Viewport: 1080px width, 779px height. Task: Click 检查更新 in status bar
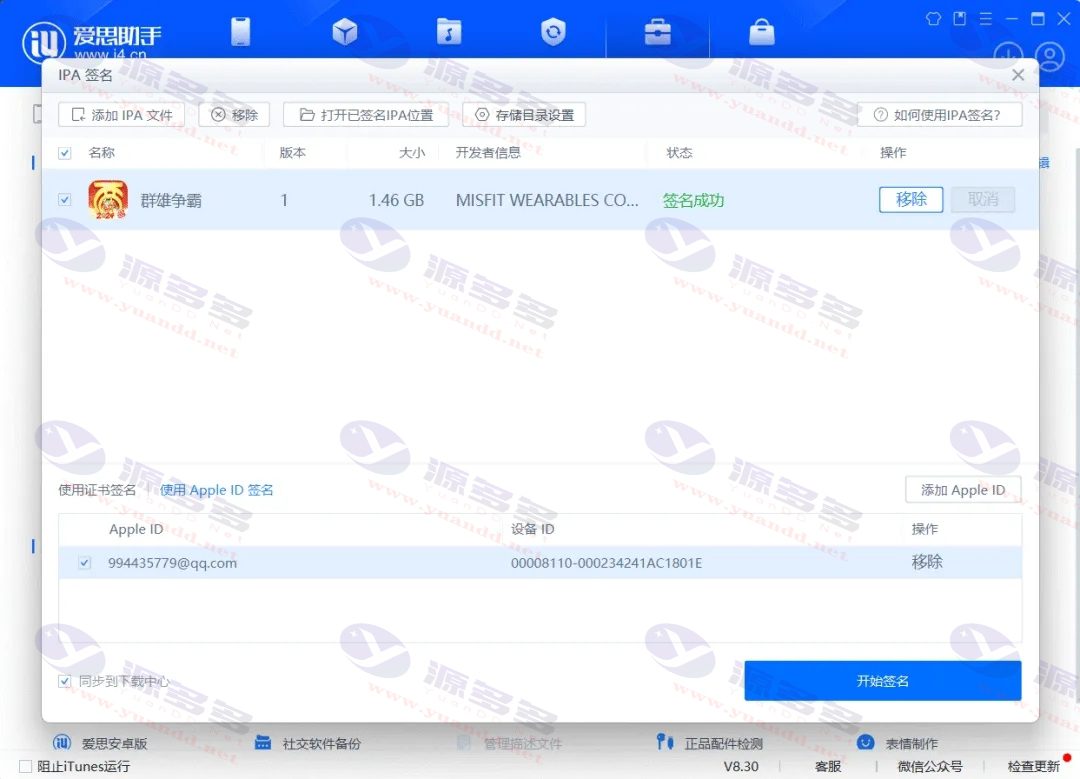click(x=1033, y=766)
